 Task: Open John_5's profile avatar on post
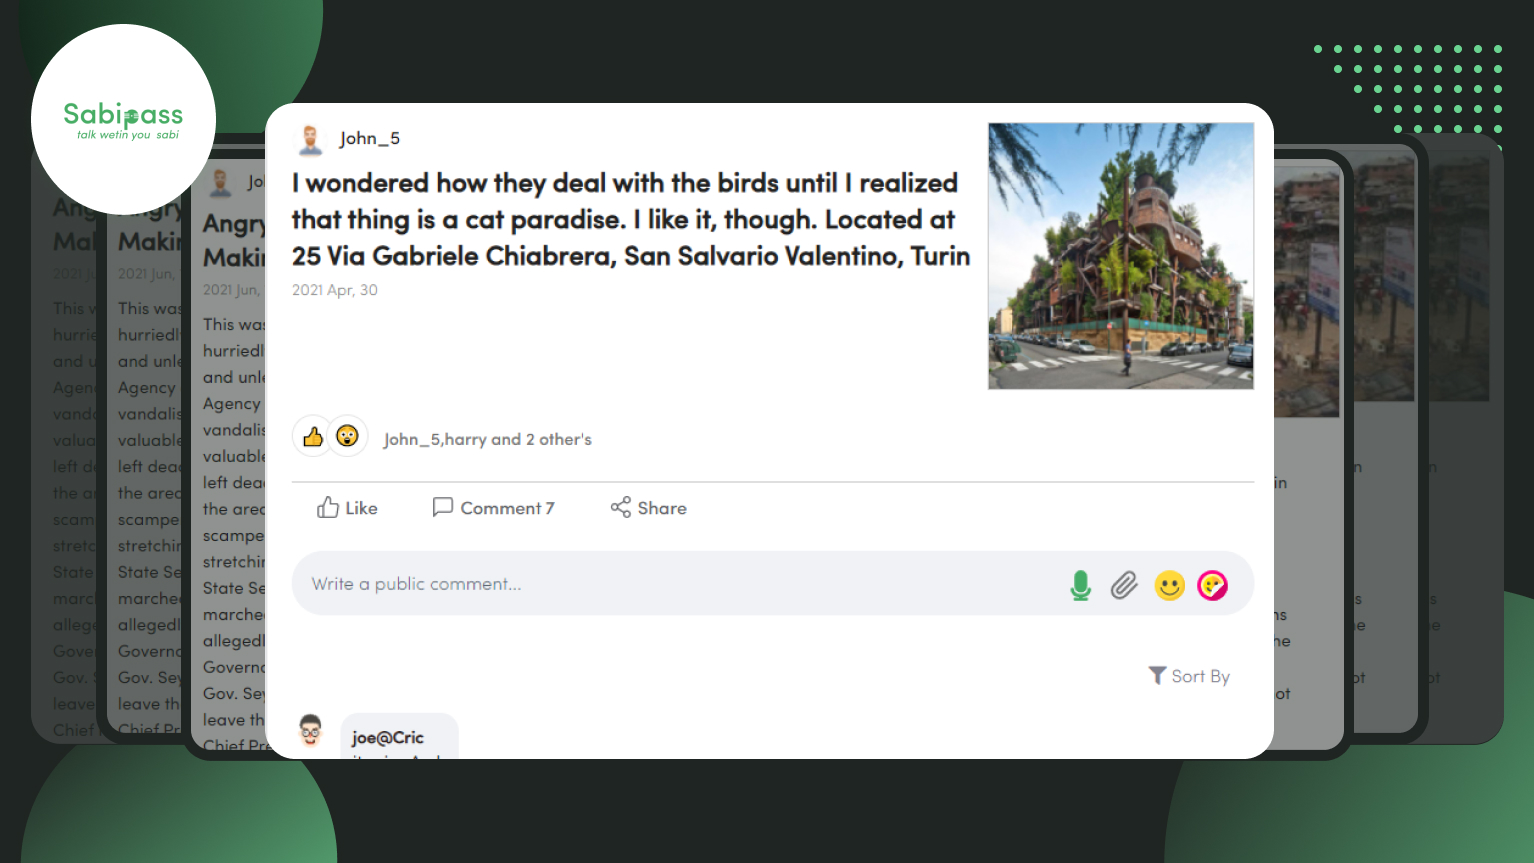click(311, 139)
